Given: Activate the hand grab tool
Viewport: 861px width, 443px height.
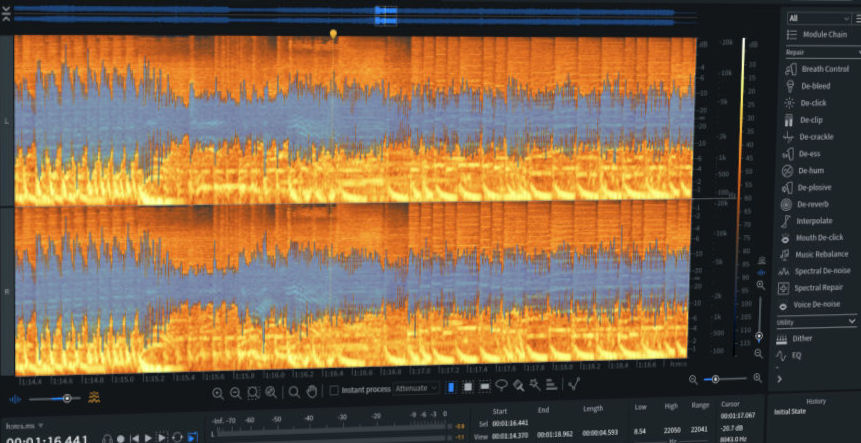Looking at the screenshot, I should tap(311, 391).
